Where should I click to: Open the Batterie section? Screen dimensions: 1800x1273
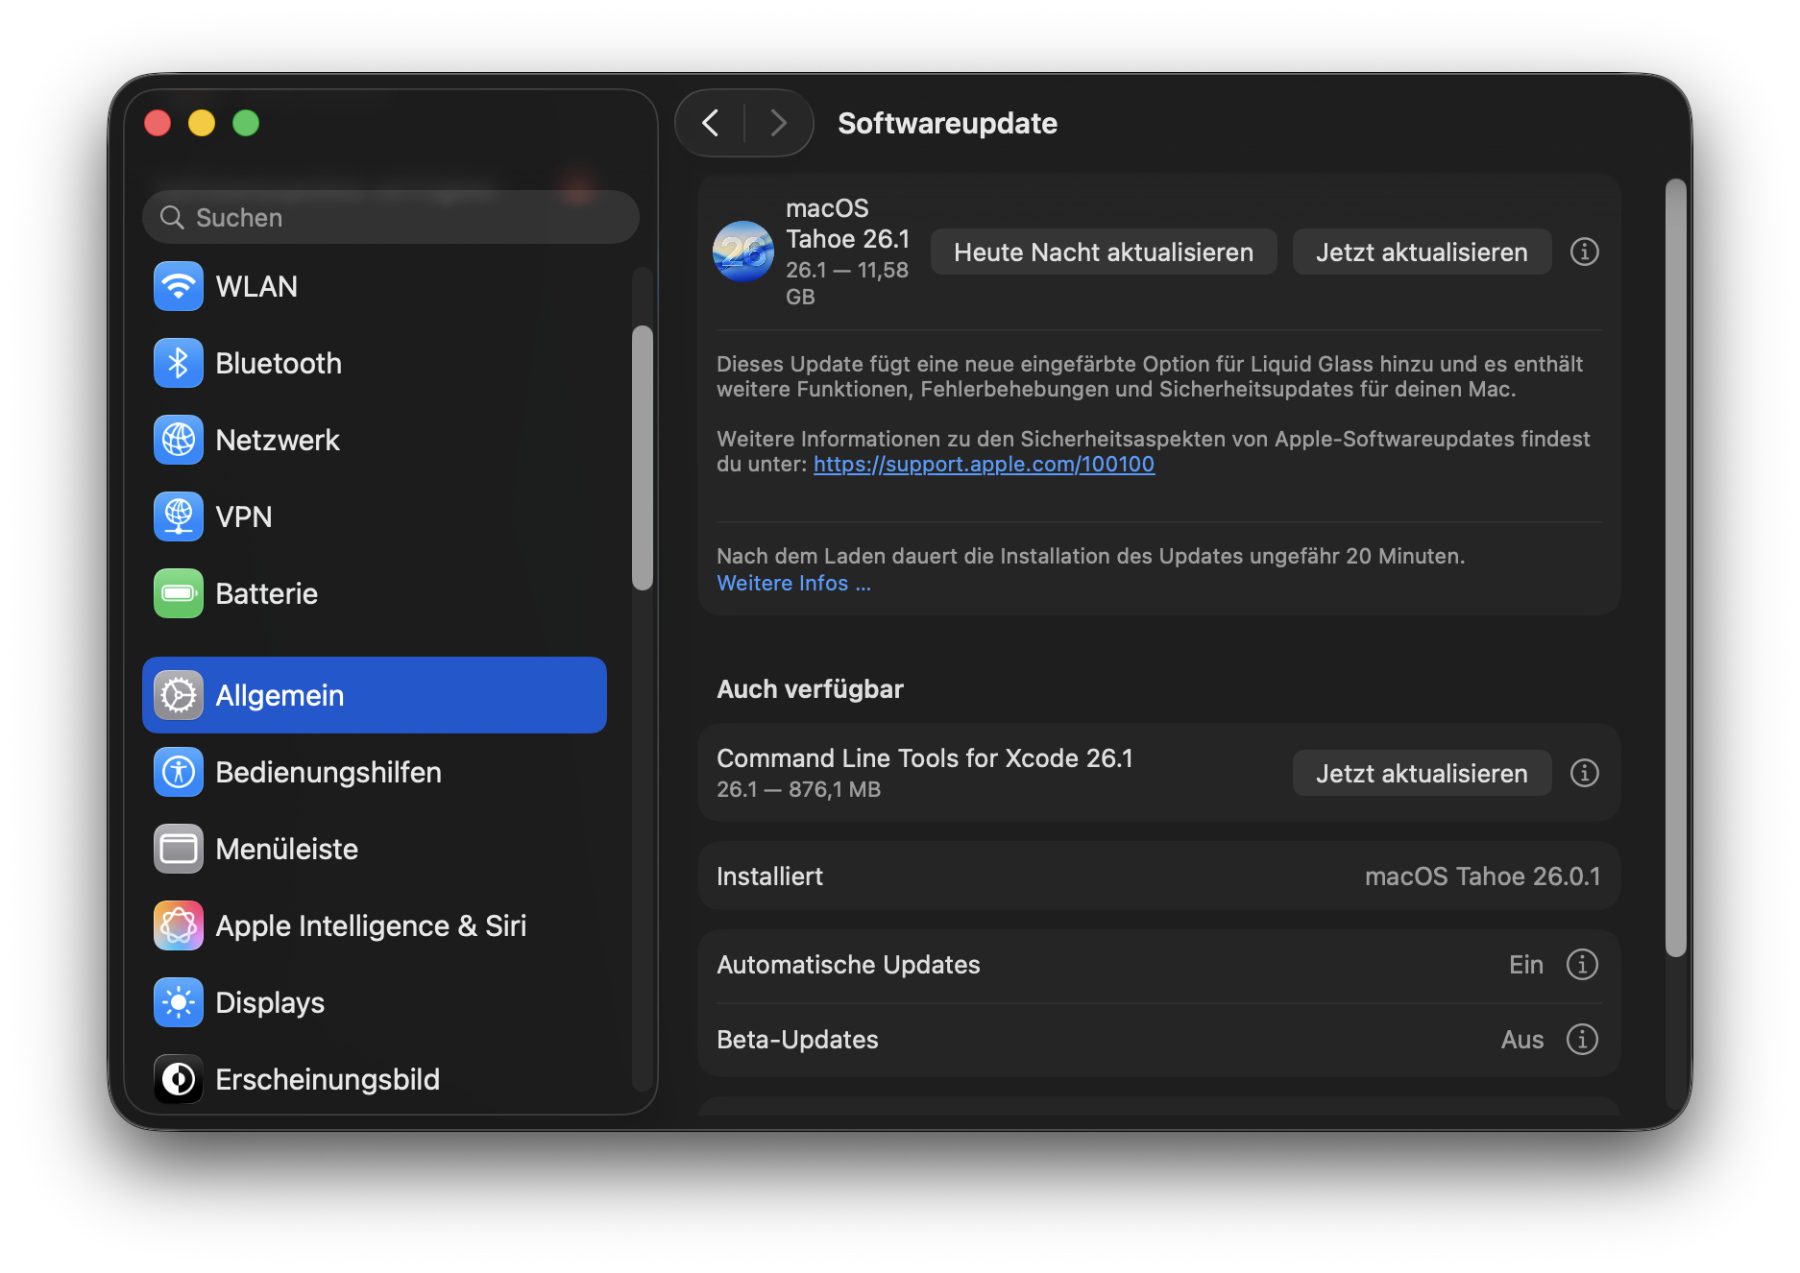pyautogui.click(x=266, y=594)
